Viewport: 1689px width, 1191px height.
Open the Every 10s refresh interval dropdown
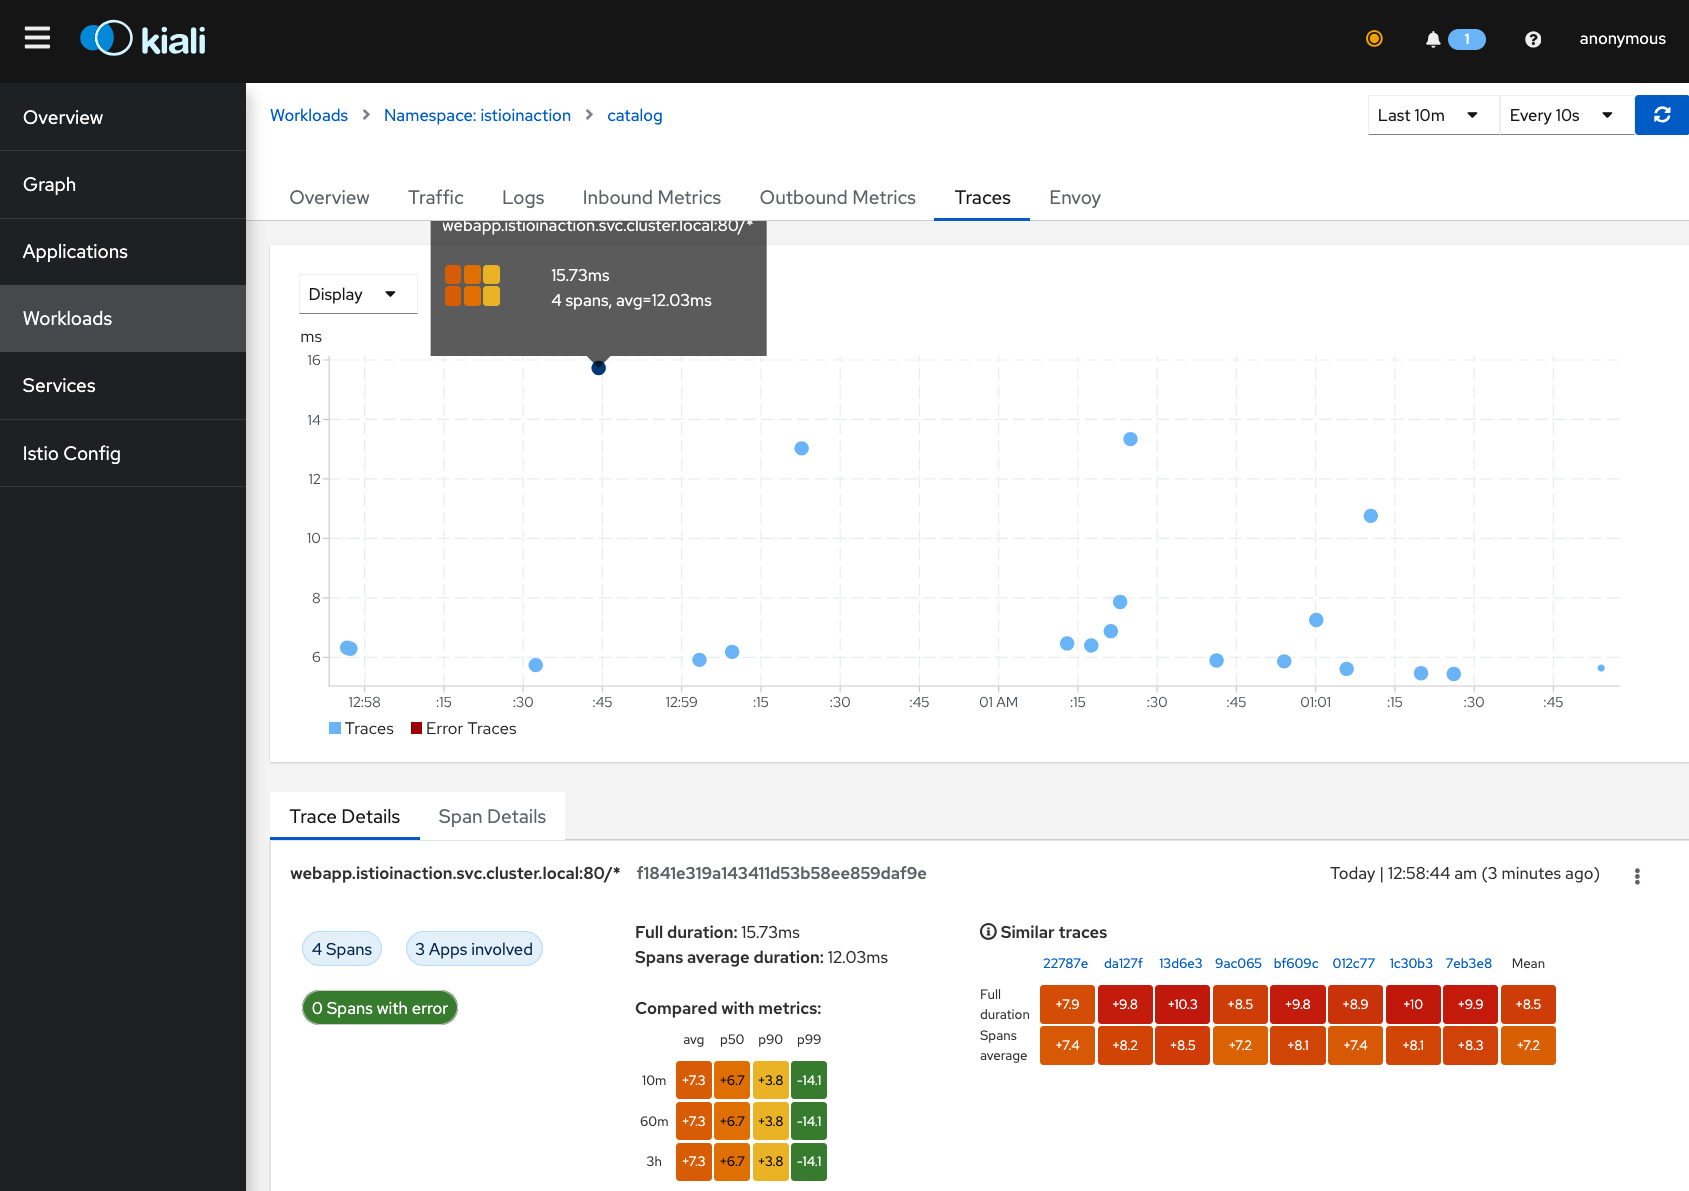pyautogui.click(x=1566, y=115)
